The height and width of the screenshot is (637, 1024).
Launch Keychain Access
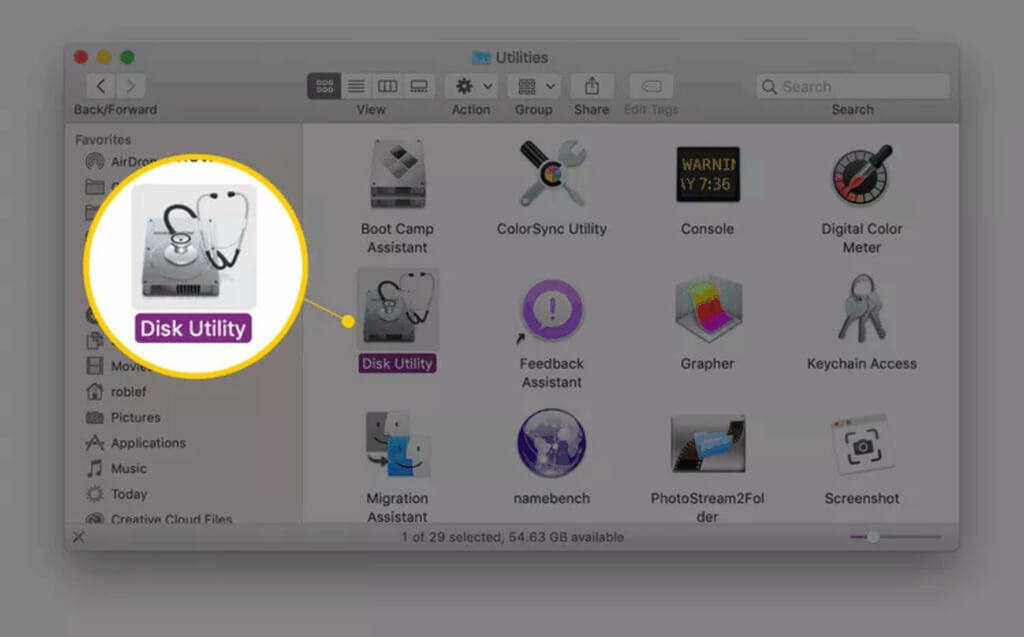click(861, 310)
